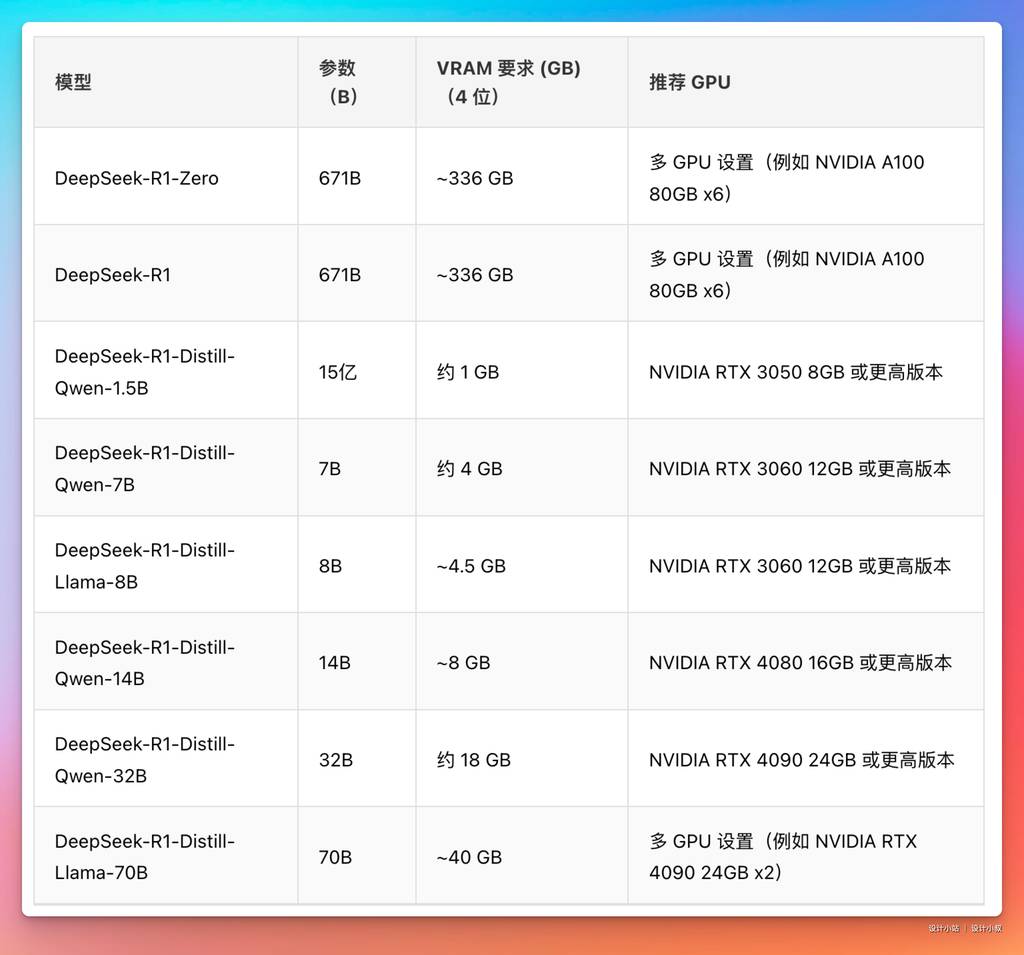Click the DeepSeek-R1-Distill-Qwen-7B model cell
The height and width of the screenshot is (955, 1024).
click(x=145, y=469)
